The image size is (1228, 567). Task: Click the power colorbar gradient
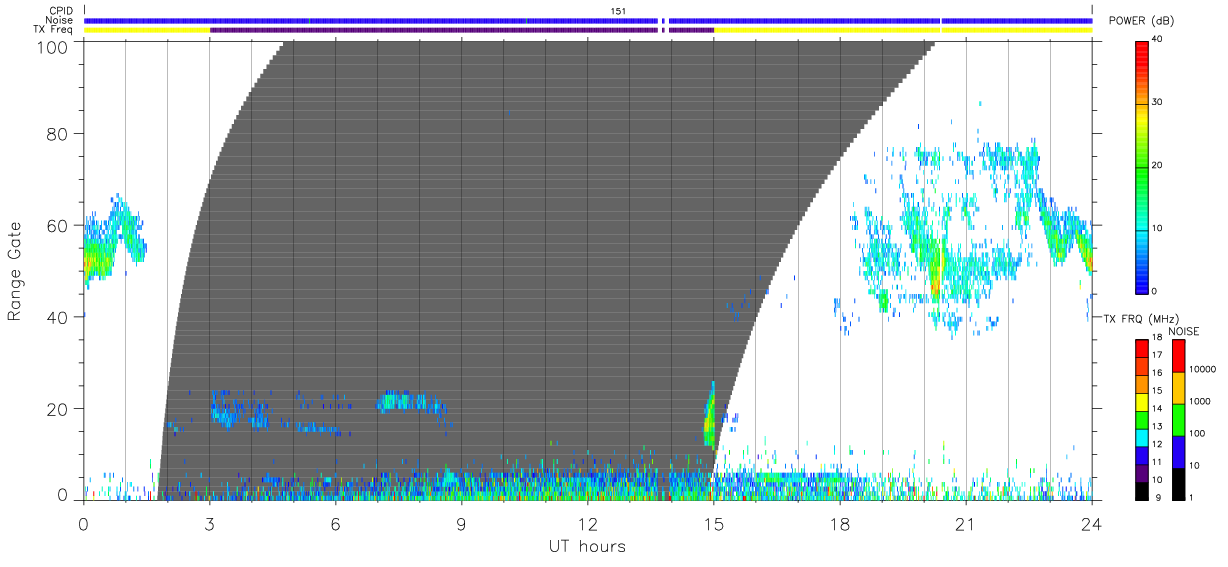click(1142, 166)
